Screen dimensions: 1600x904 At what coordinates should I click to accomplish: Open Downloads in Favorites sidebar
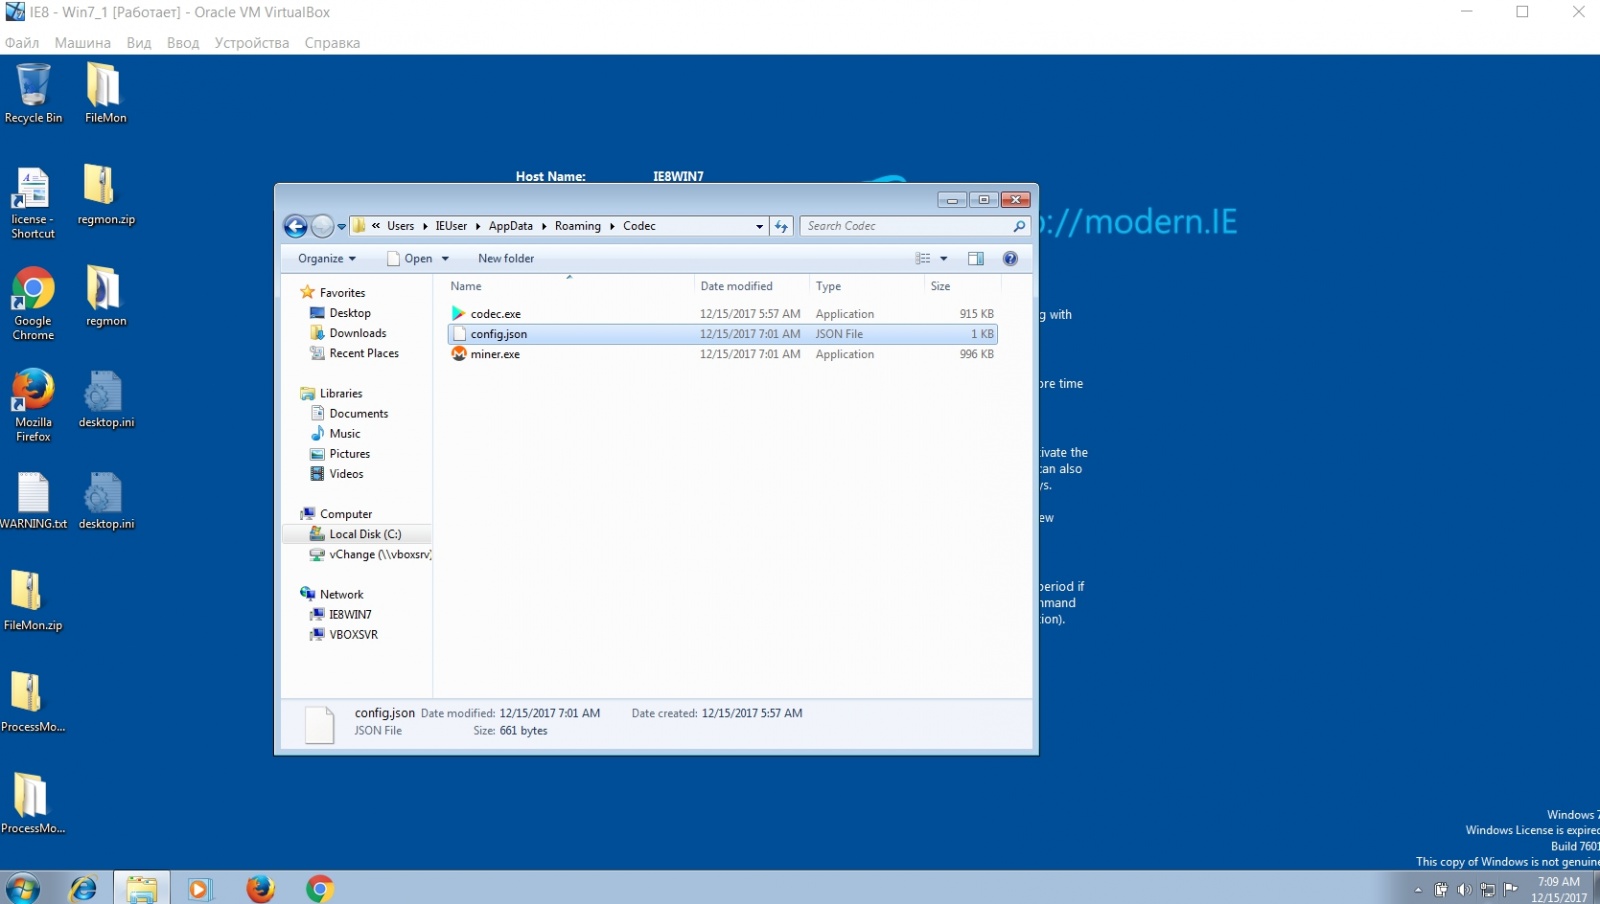click(x=358, y=333)
